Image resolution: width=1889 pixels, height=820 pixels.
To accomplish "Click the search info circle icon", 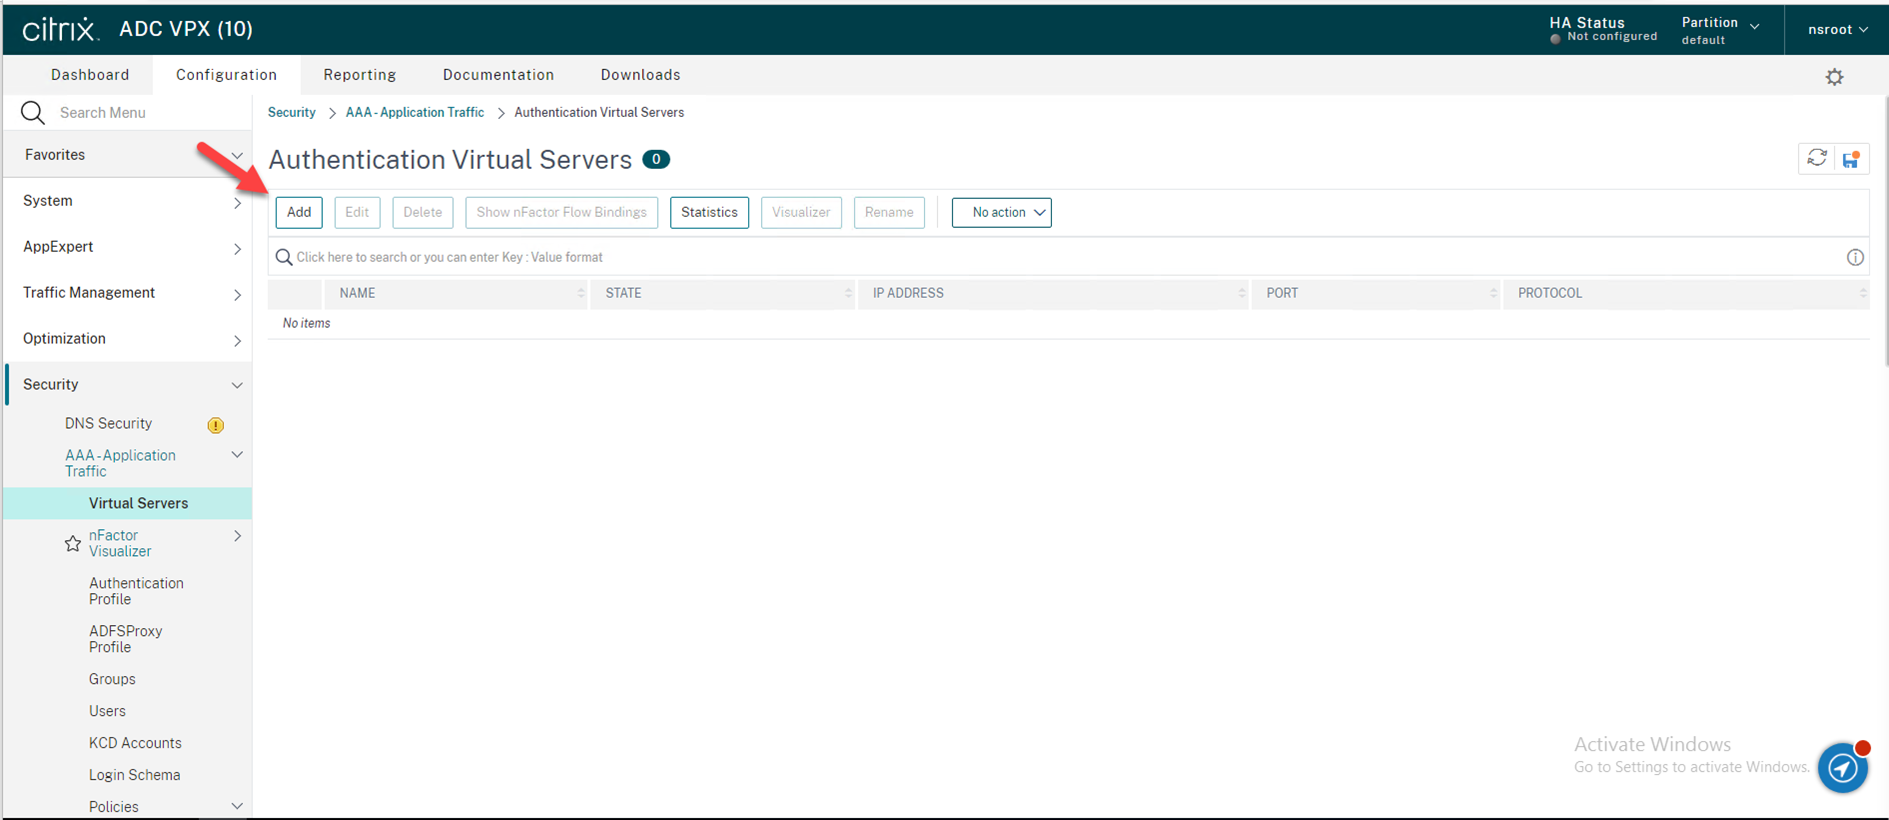I will coord(1855,258).
